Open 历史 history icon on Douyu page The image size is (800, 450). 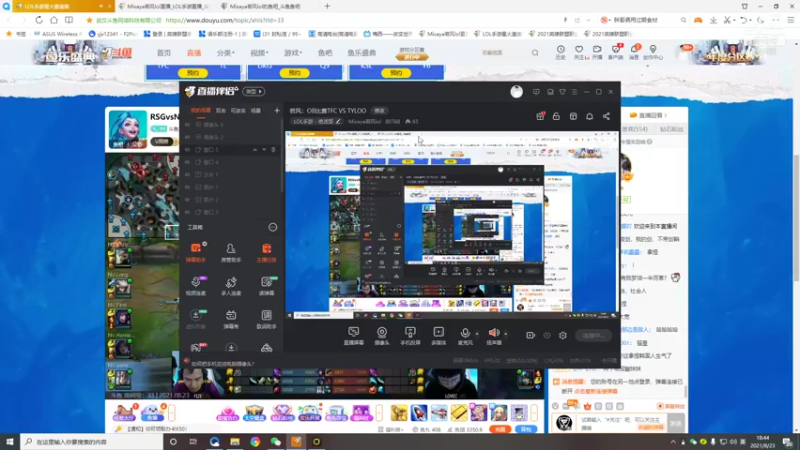pos(560,52)
